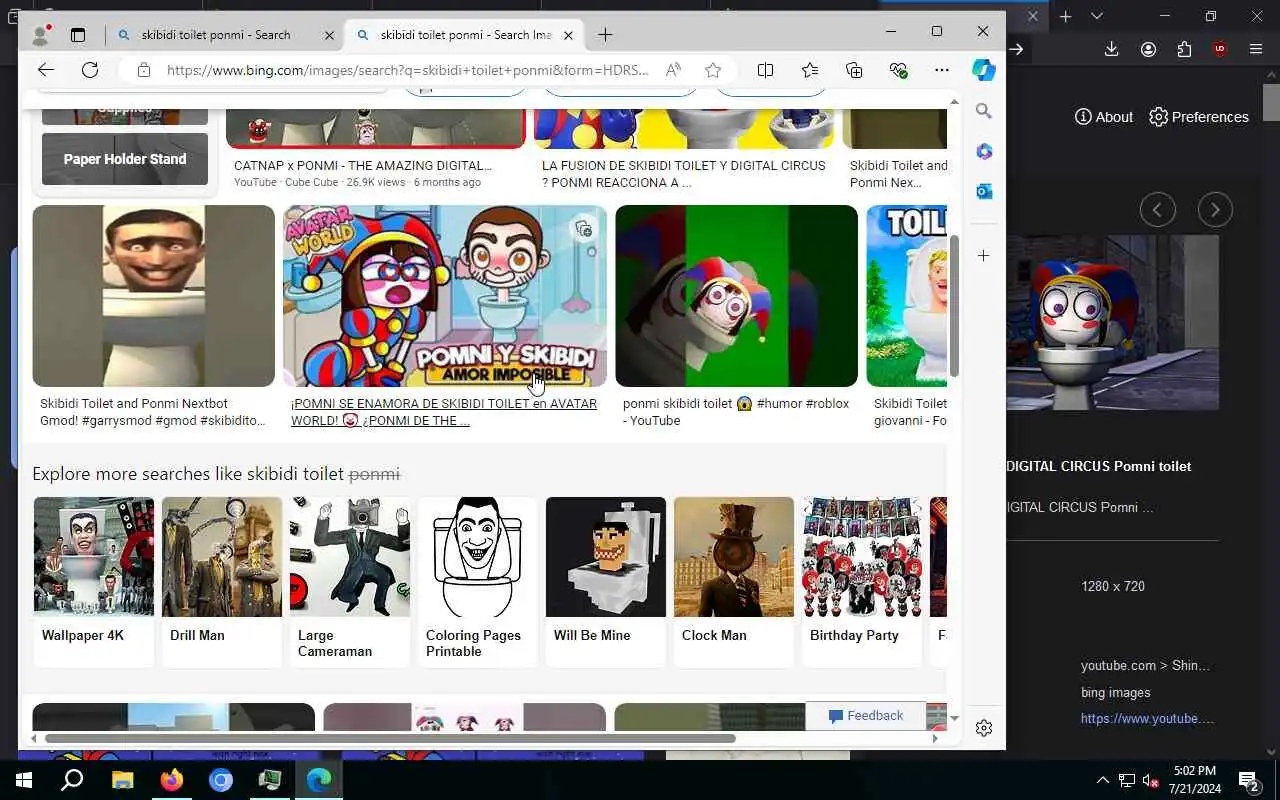Open Browser essentials heart icon
The height and width of the screenshot is (800, 1280).
898,70
